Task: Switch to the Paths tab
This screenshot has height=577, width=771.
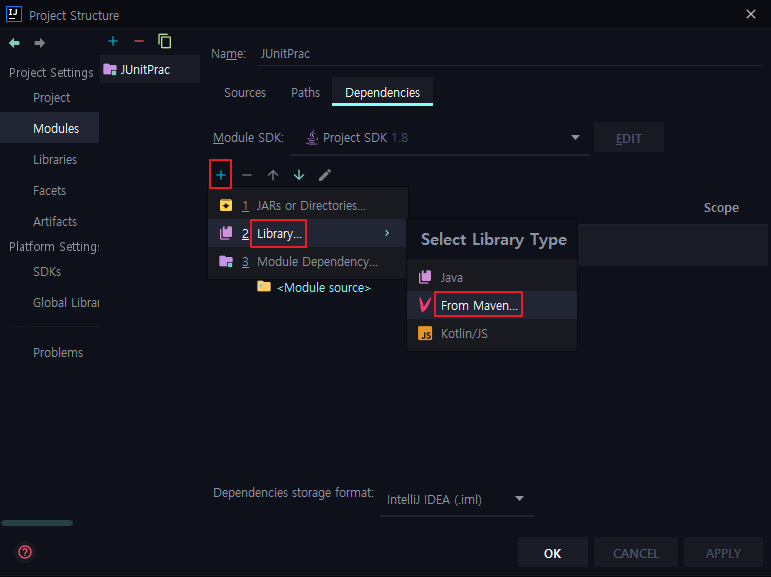Action: [305, 92]
